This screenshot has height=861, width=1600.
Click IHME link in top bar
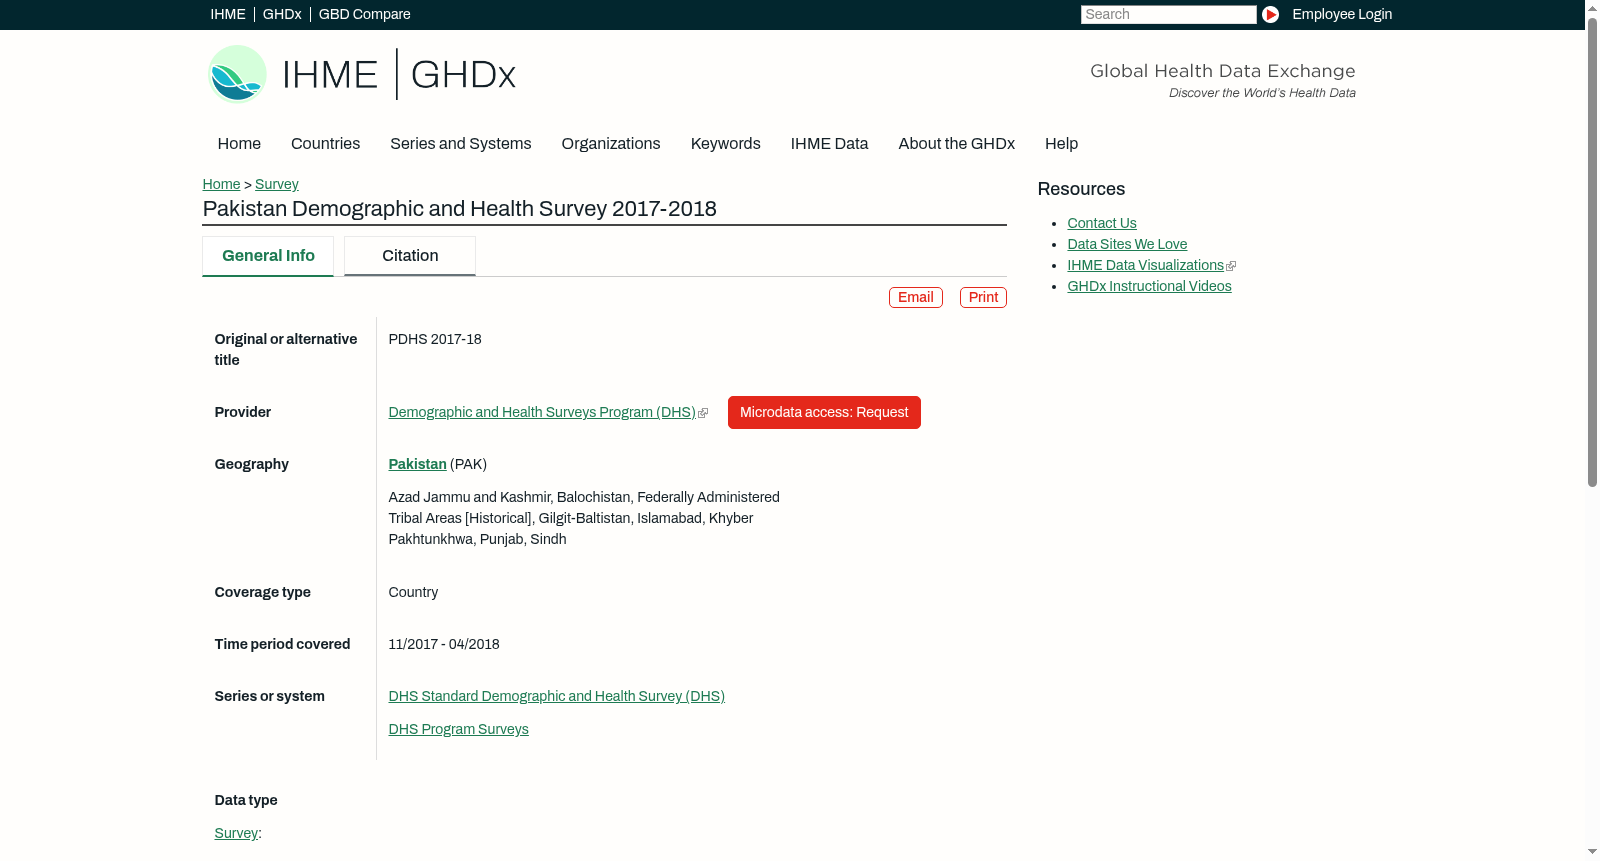point(228,15)
